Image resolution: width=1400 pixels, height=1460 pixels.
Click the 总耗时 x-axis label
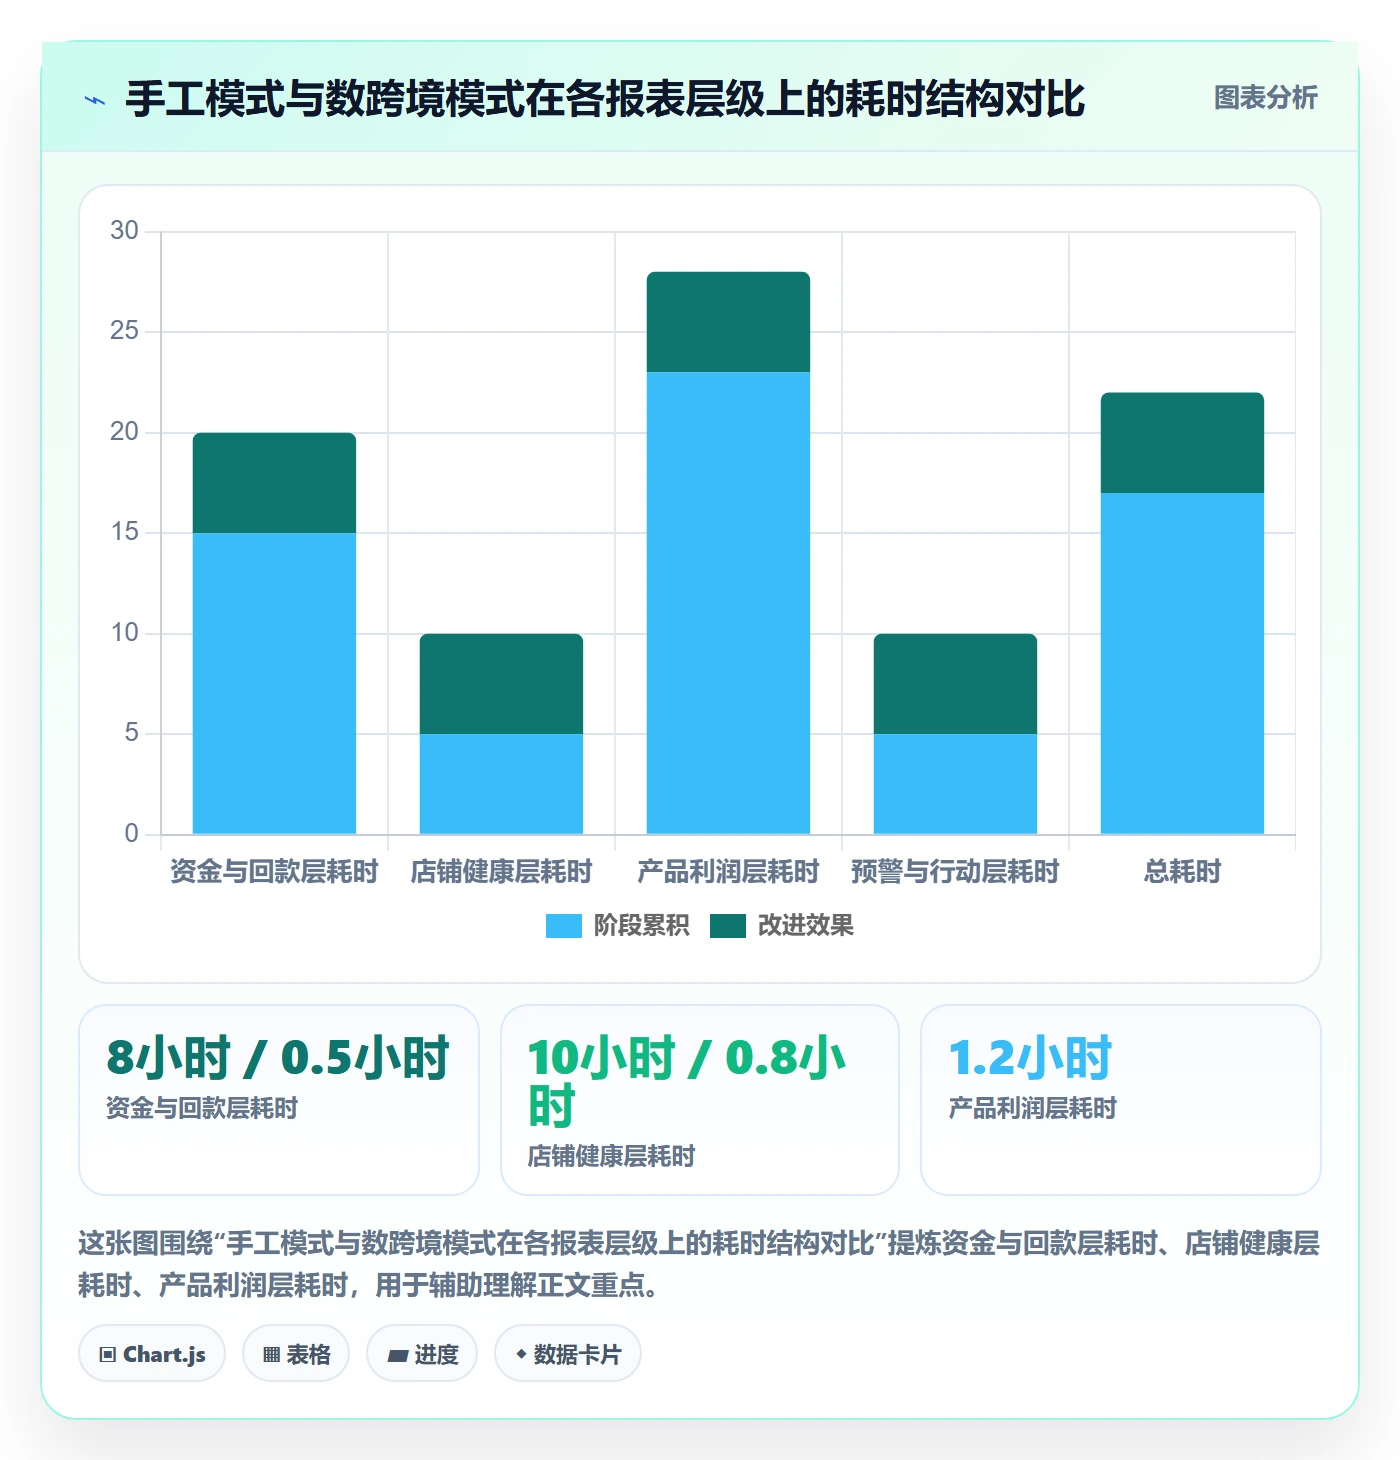(1182, 872)
